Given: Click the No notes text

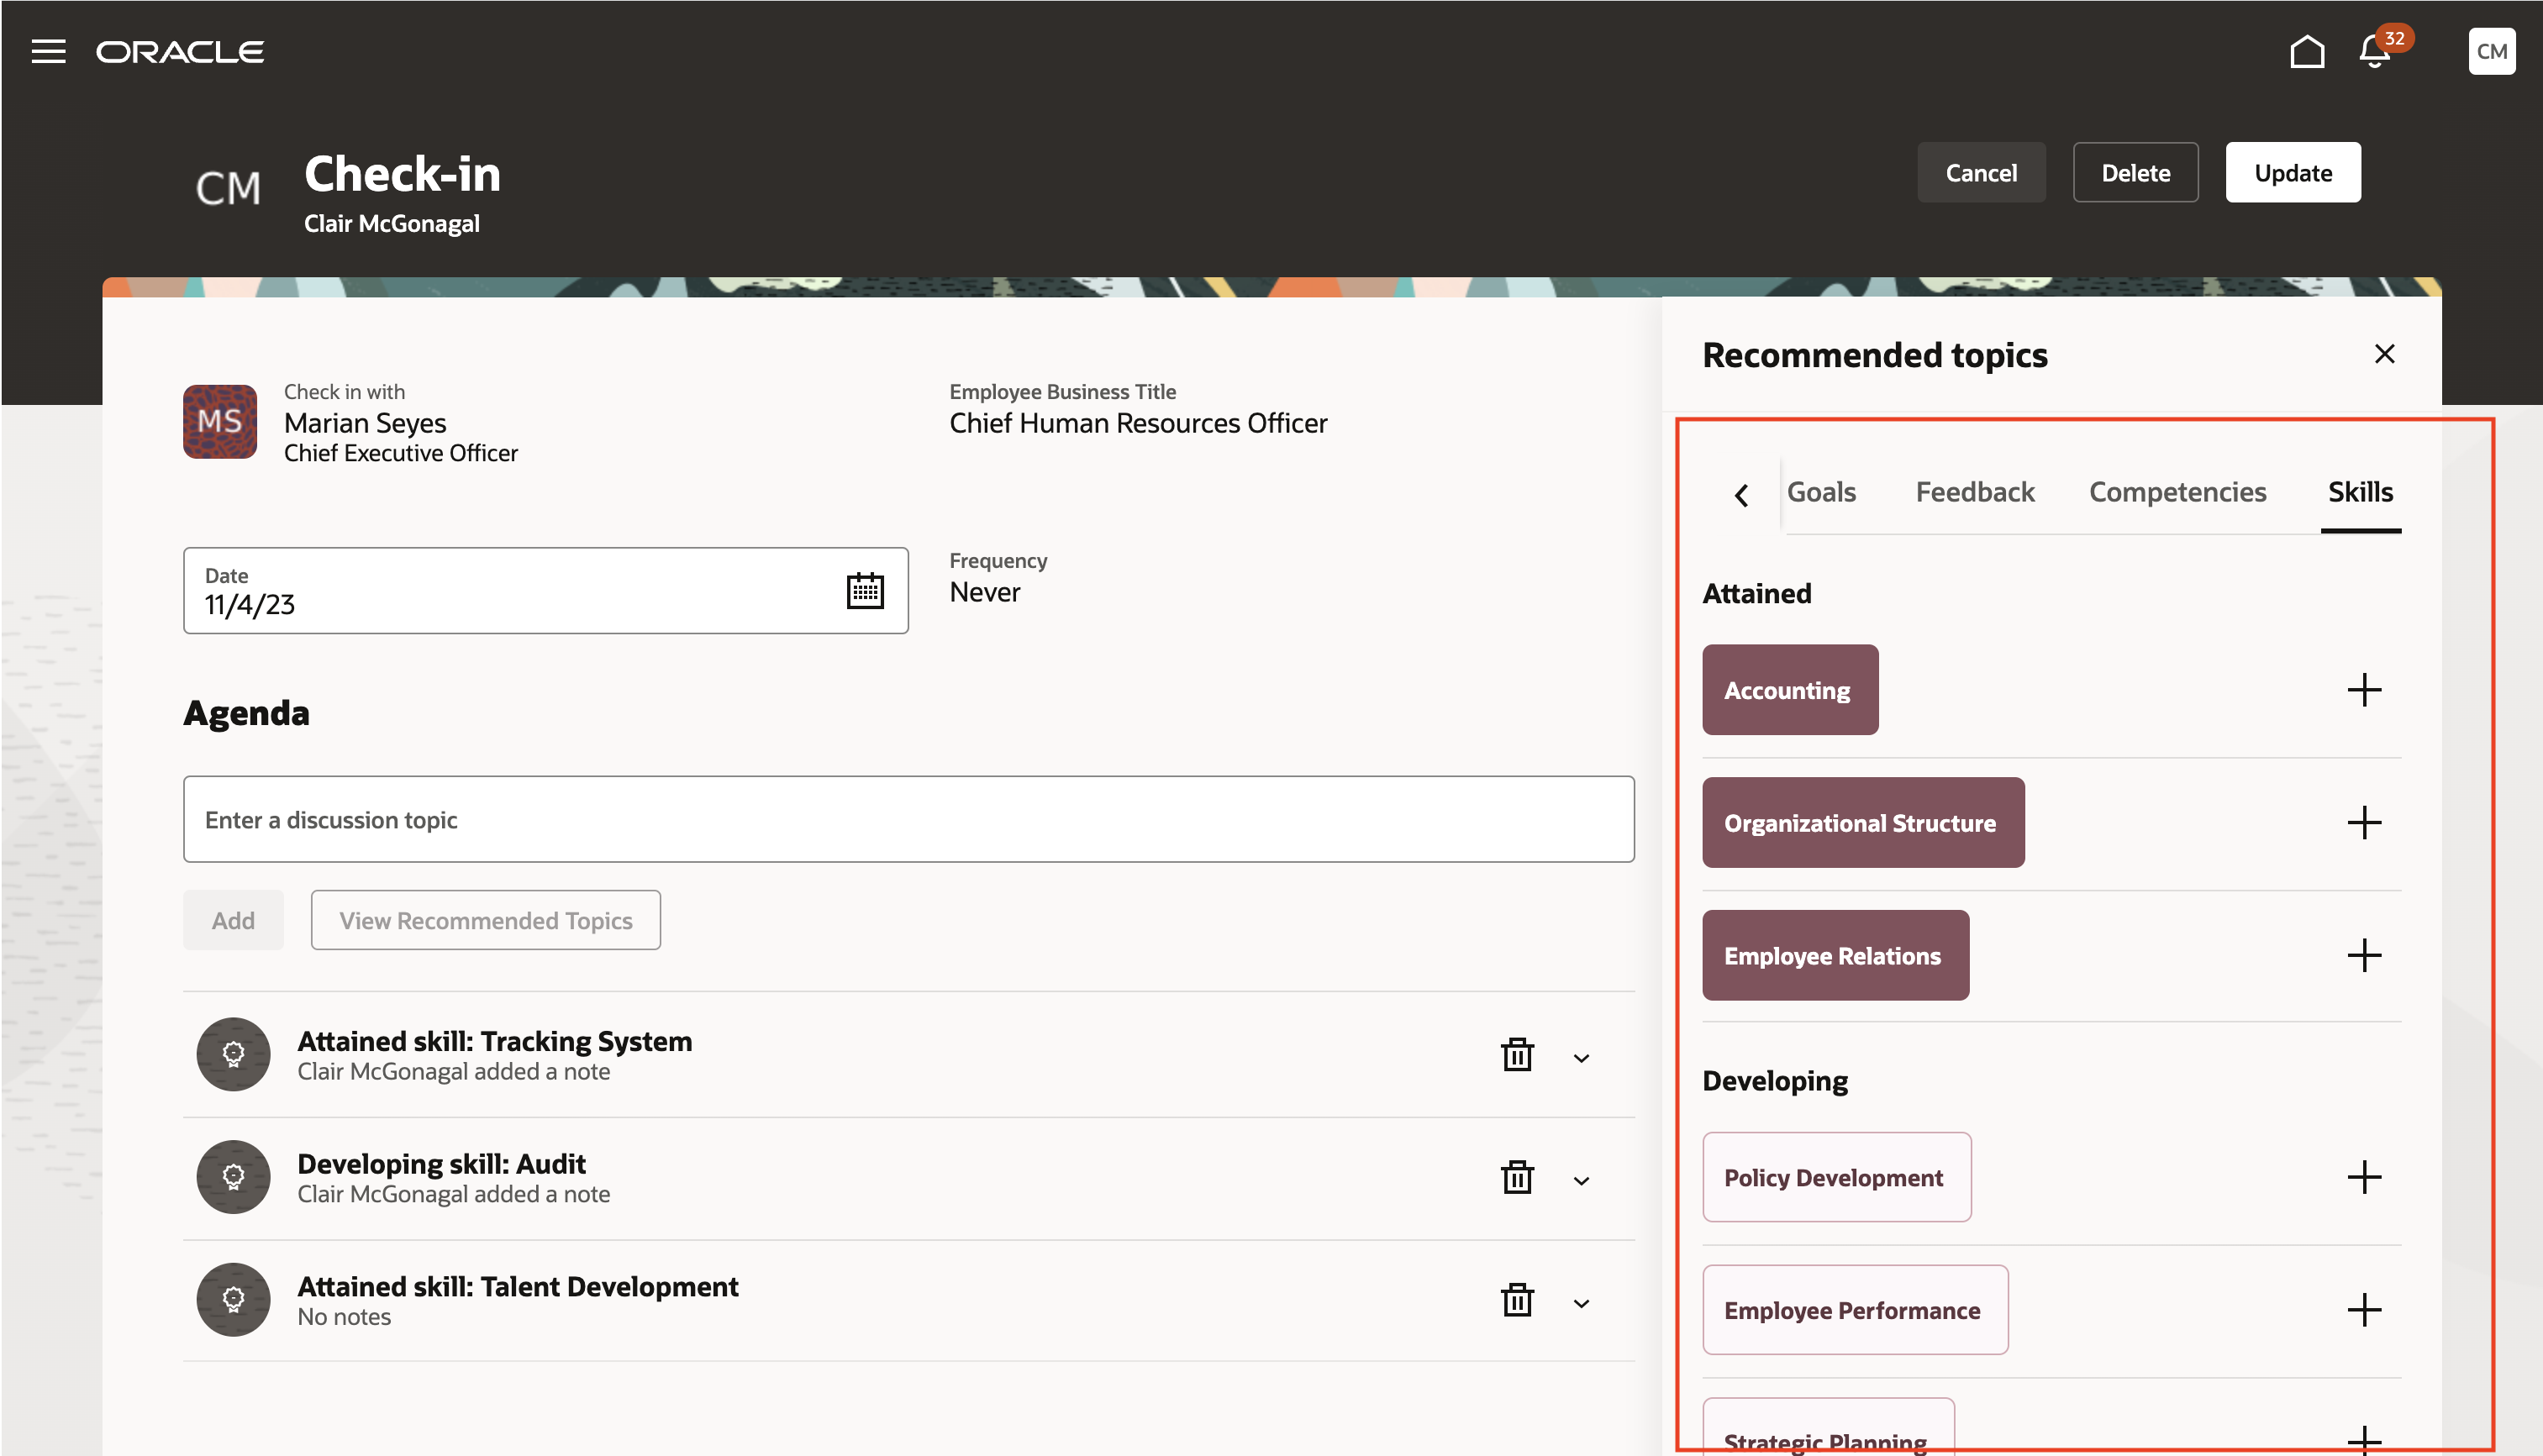Looking at the screenshot, I should click(x=344, y=1317).
